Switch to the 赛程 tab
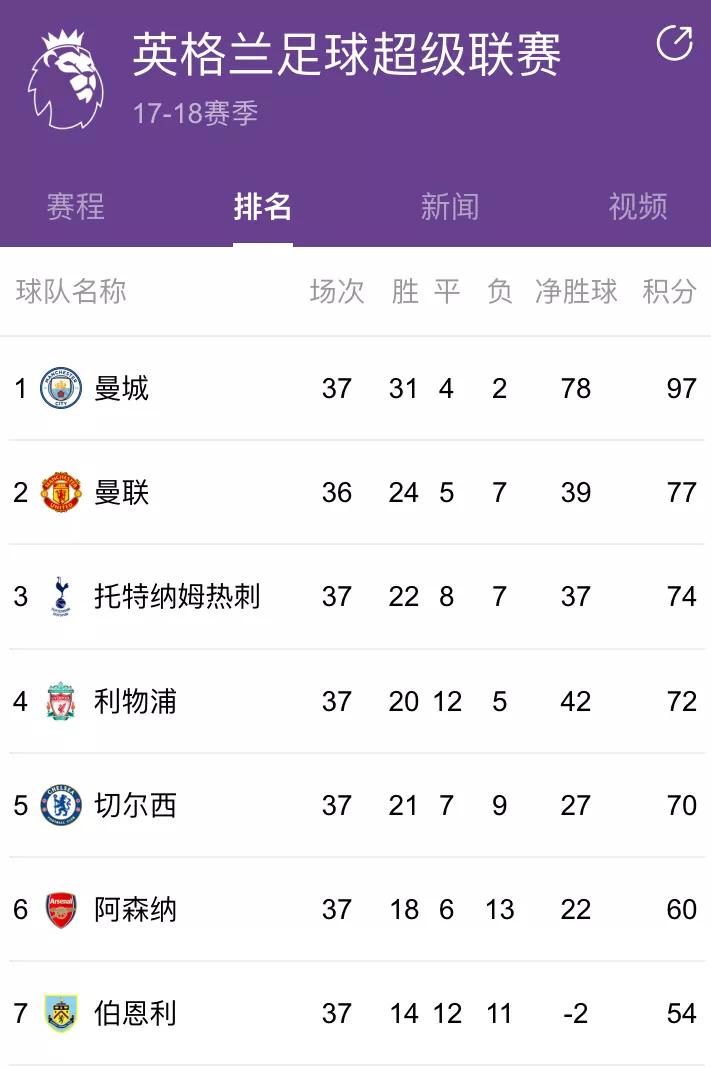The image size is (711, 1068). pyautogui.click(x=75, y=207)
